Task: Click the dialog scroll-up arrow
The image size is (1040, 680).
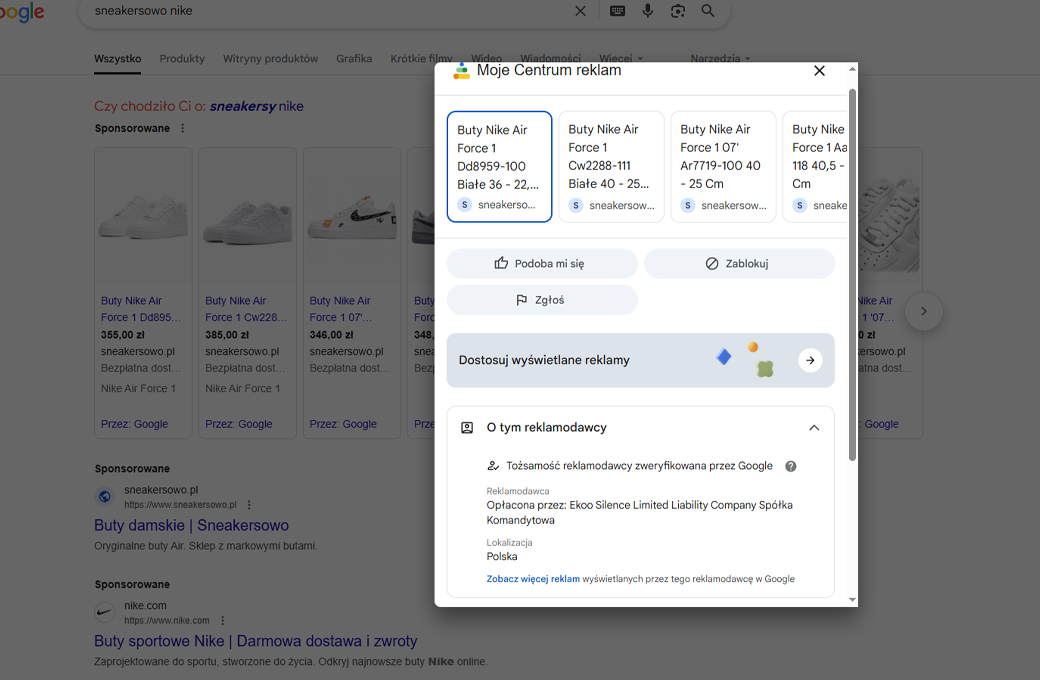Action: pyautogui.click(x=852, y=68)
